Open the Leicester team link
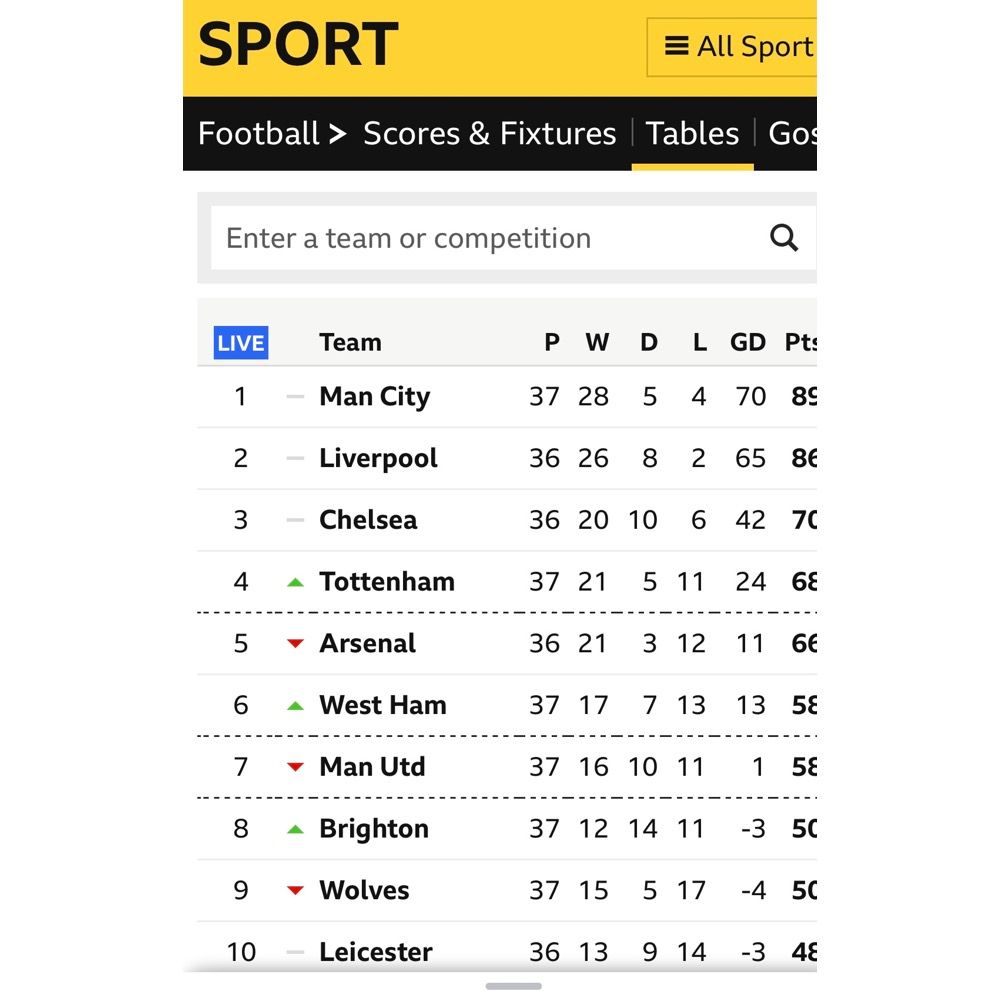Viewport: 1000px width, 1000px height. [x=376, y=952]
